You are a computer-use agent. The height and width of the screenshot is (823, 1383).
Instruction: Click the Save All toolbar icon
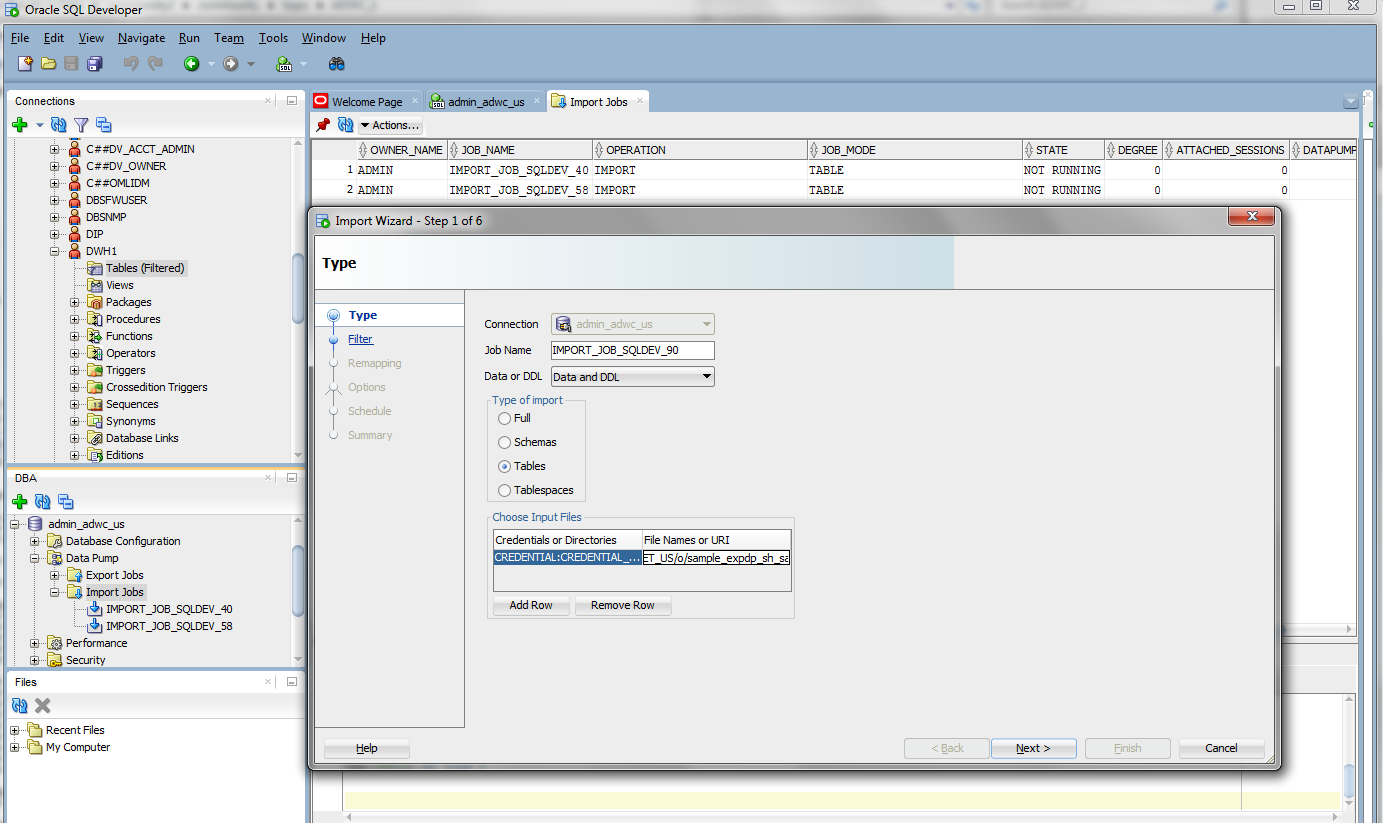[95, 64]
